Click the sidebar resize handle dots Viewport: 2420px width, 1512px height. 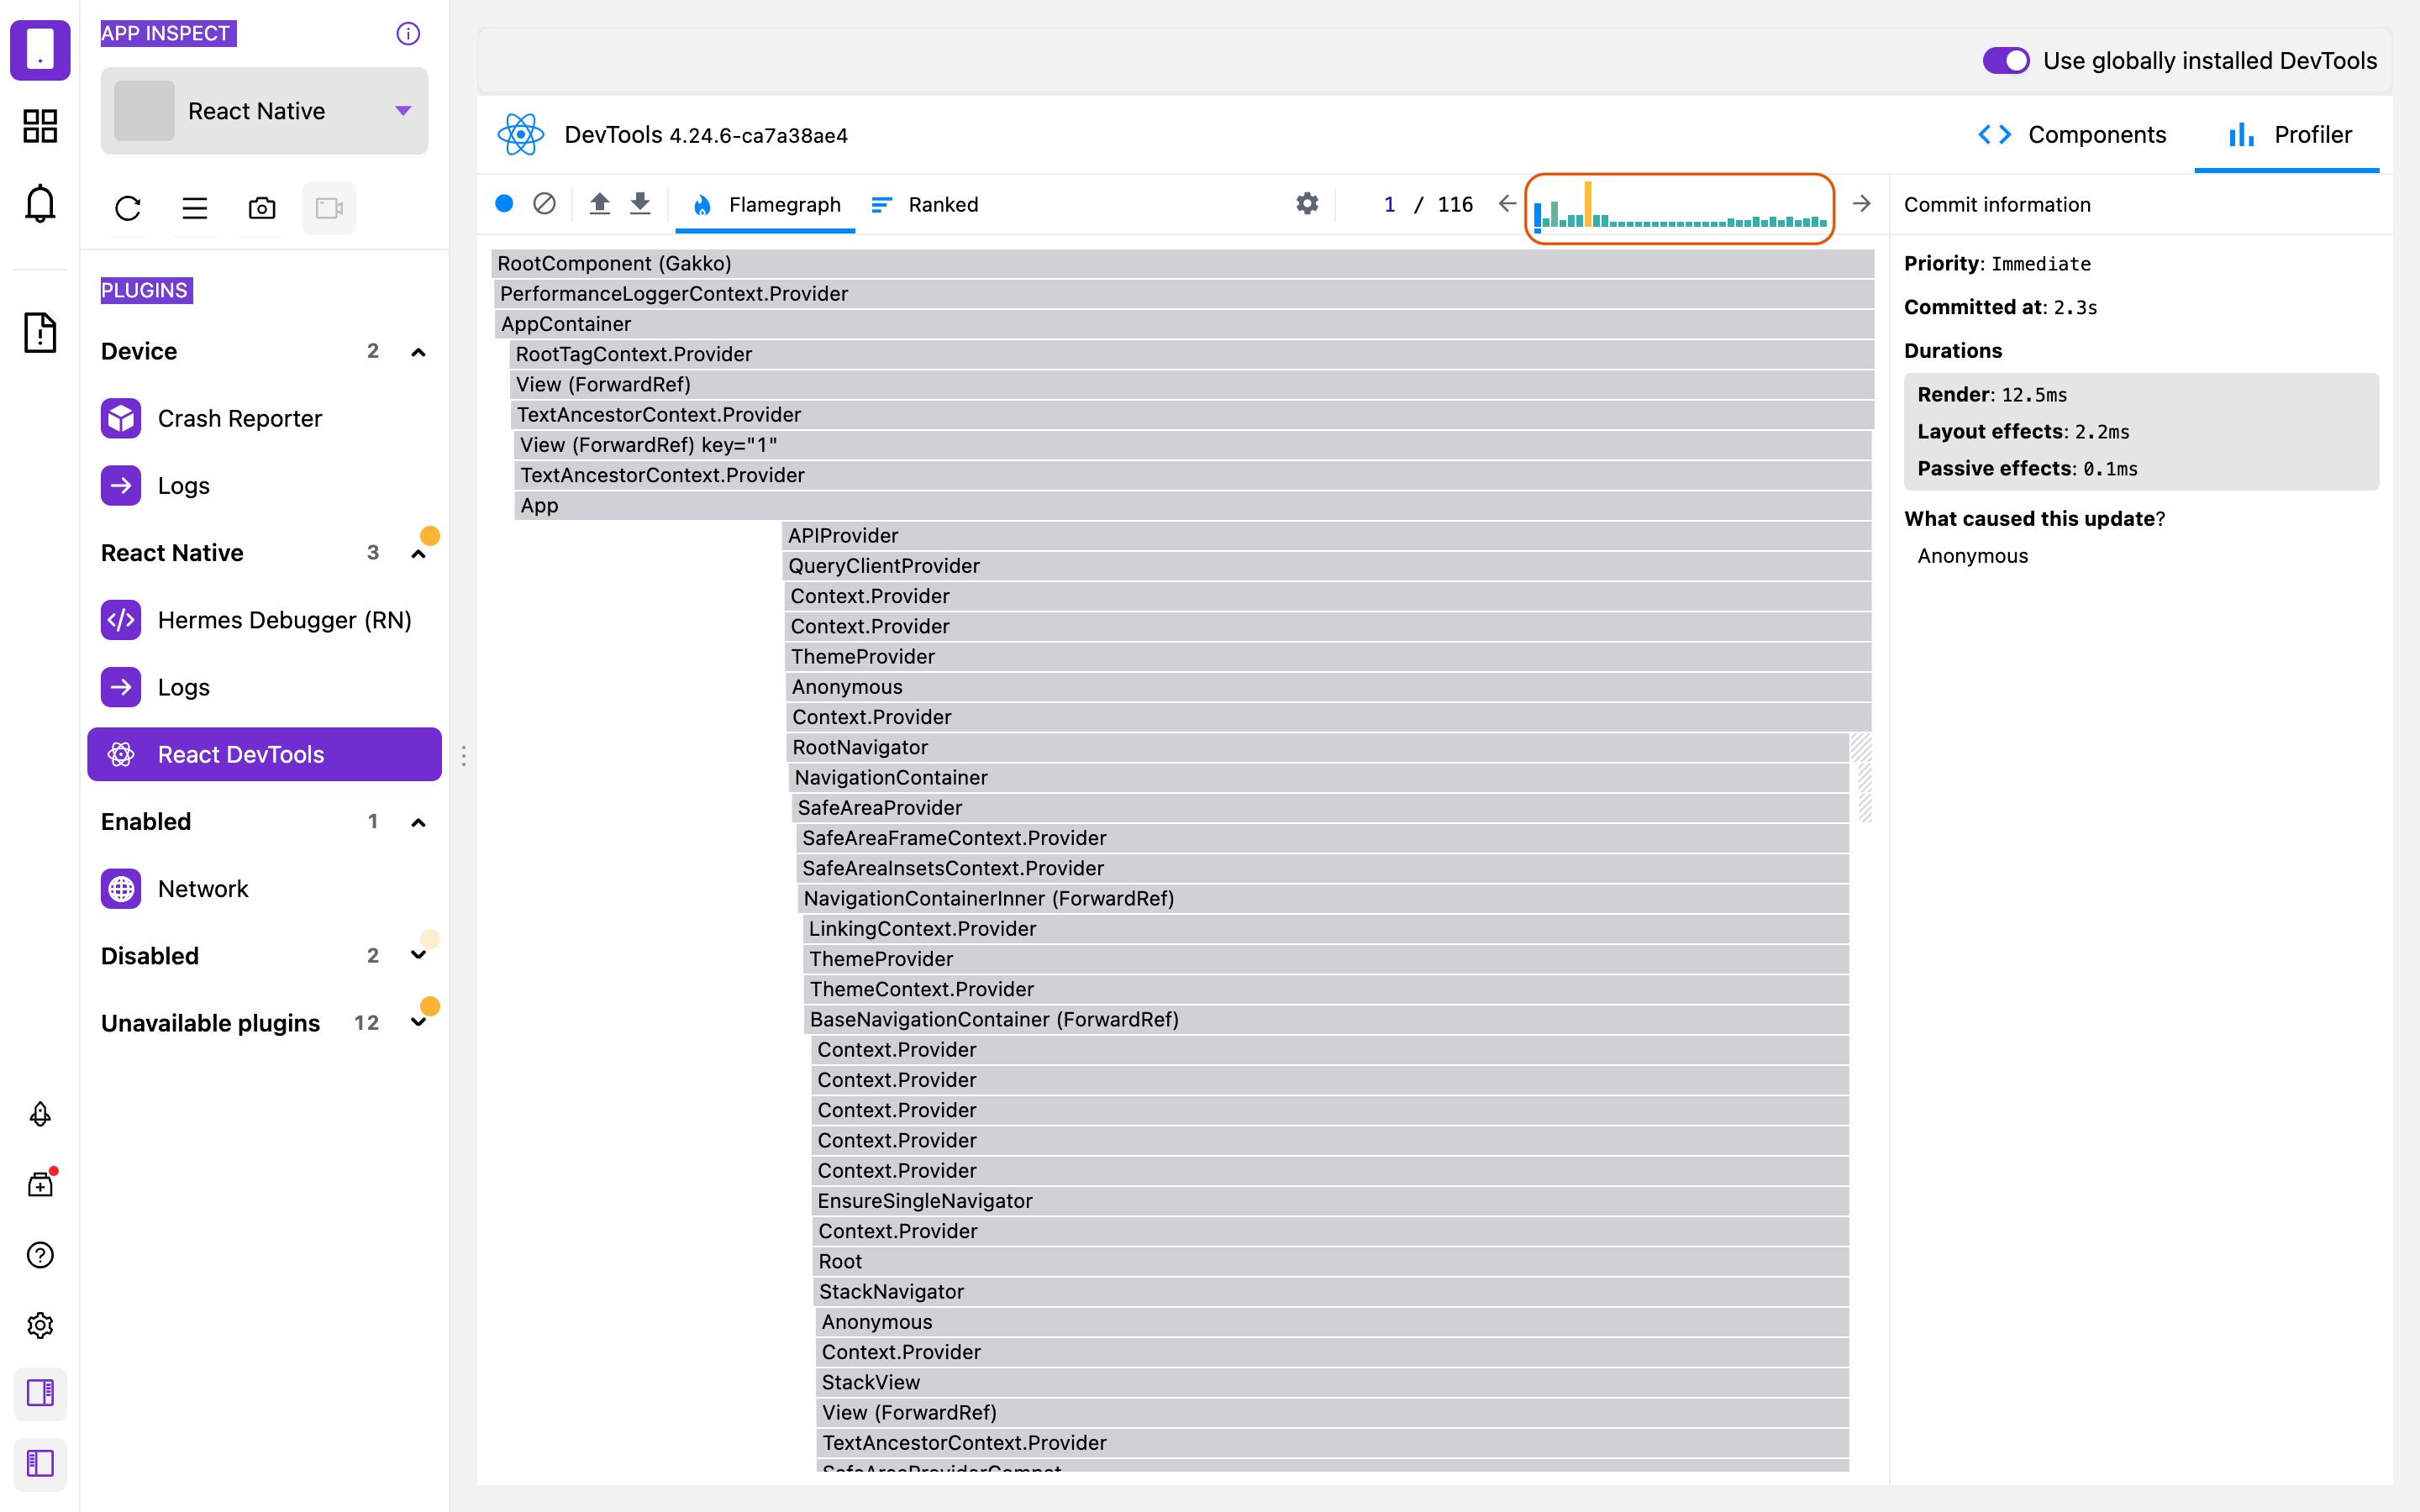point(464,756)
